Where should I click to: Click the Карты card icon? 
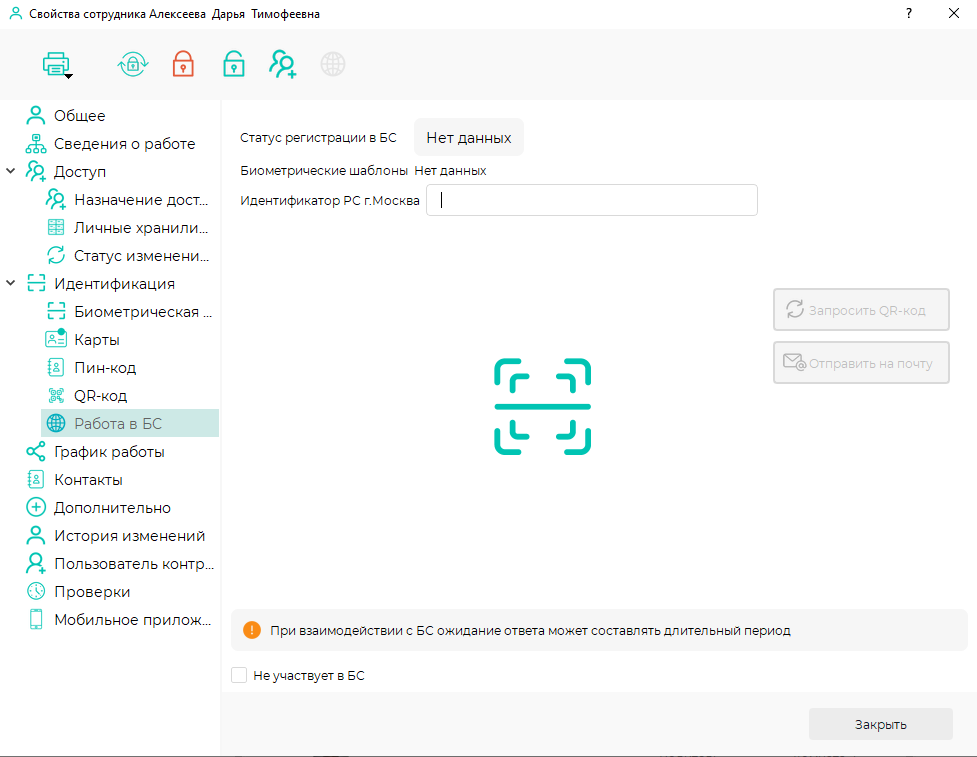(56, 338)
